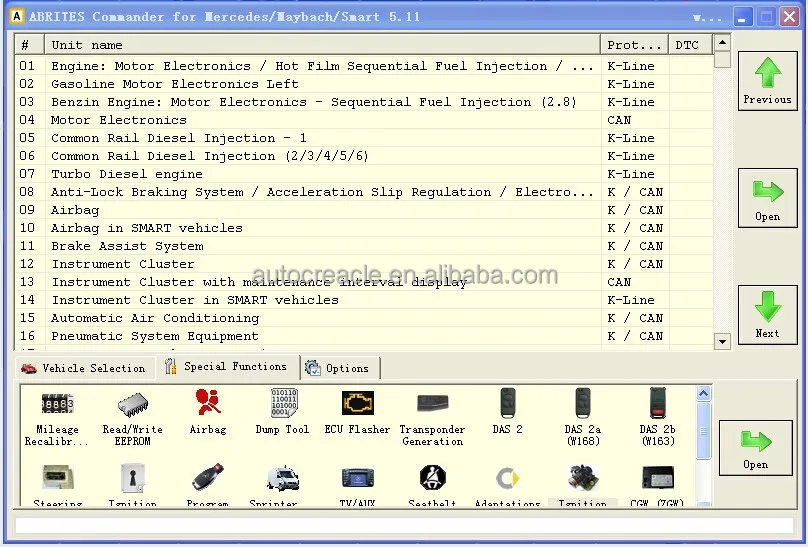This screenshot has width=808, height=547.
Task: Sort by Unit name column header
Action: point(323,45)
